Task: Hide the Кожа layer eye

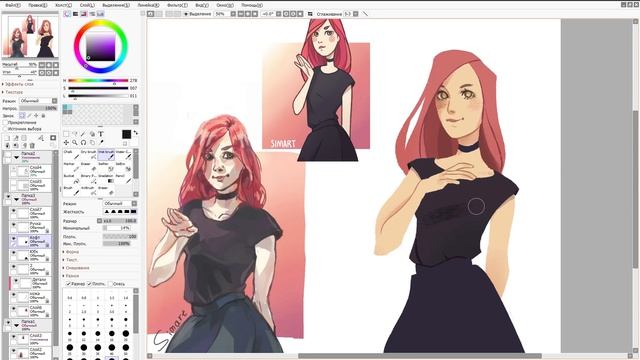Action: pos(13,295)
